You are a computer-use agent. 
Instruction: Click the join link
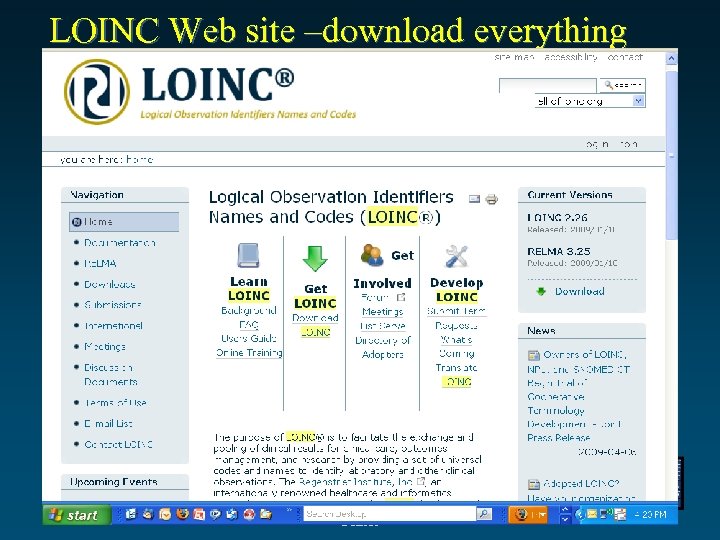(x=629, y=144)
